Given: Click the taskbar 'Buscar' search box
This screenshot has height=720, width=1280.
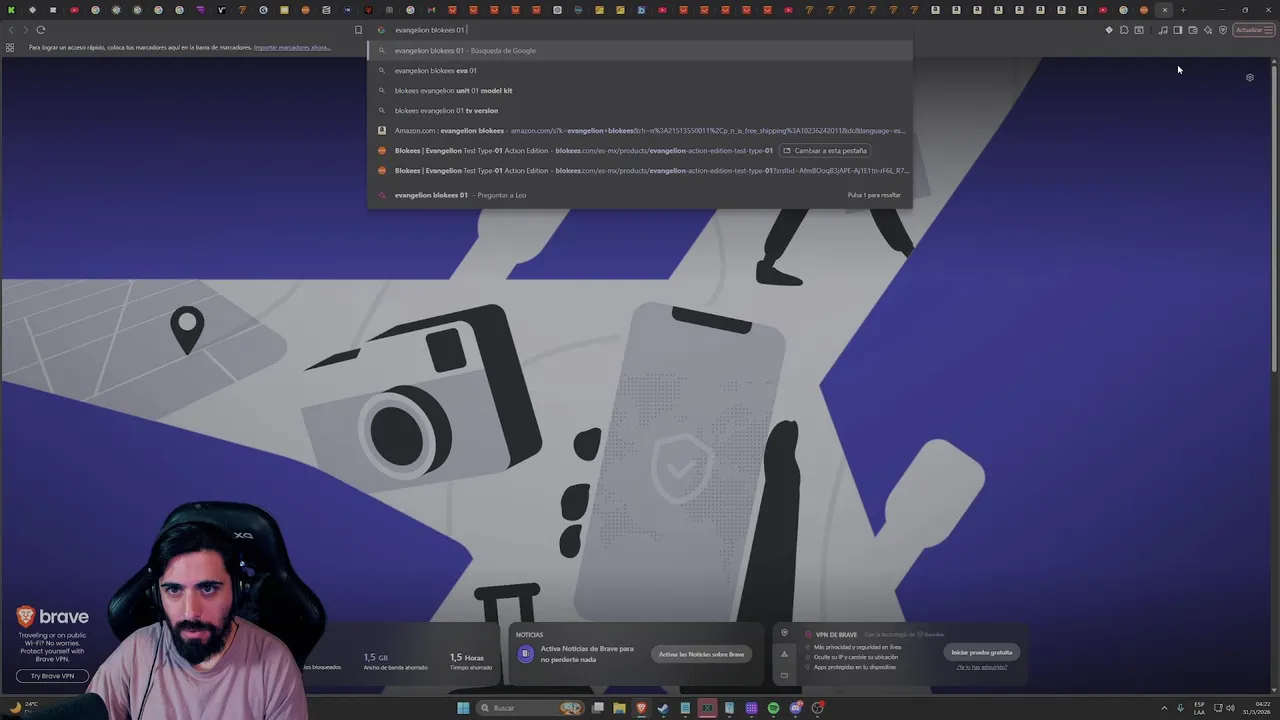Looking at the screenshot, I should 530,708.
